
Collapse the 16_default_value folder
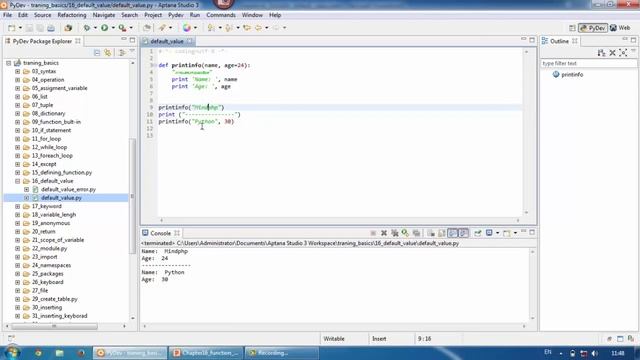(x=18, y=181)
